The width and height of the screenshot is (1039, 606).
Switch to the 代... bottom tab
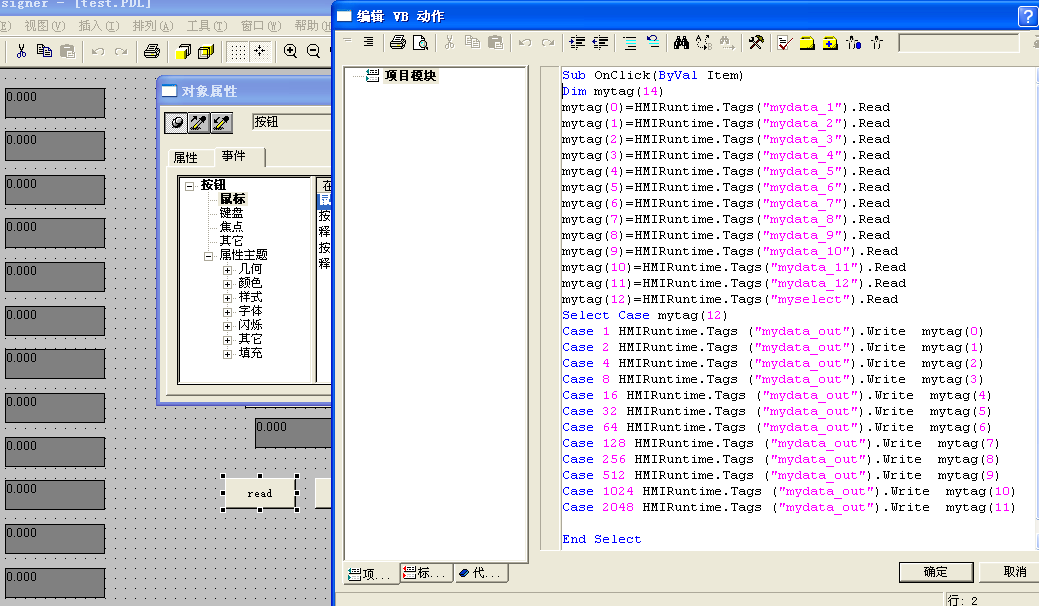click(x=481, y=573)
